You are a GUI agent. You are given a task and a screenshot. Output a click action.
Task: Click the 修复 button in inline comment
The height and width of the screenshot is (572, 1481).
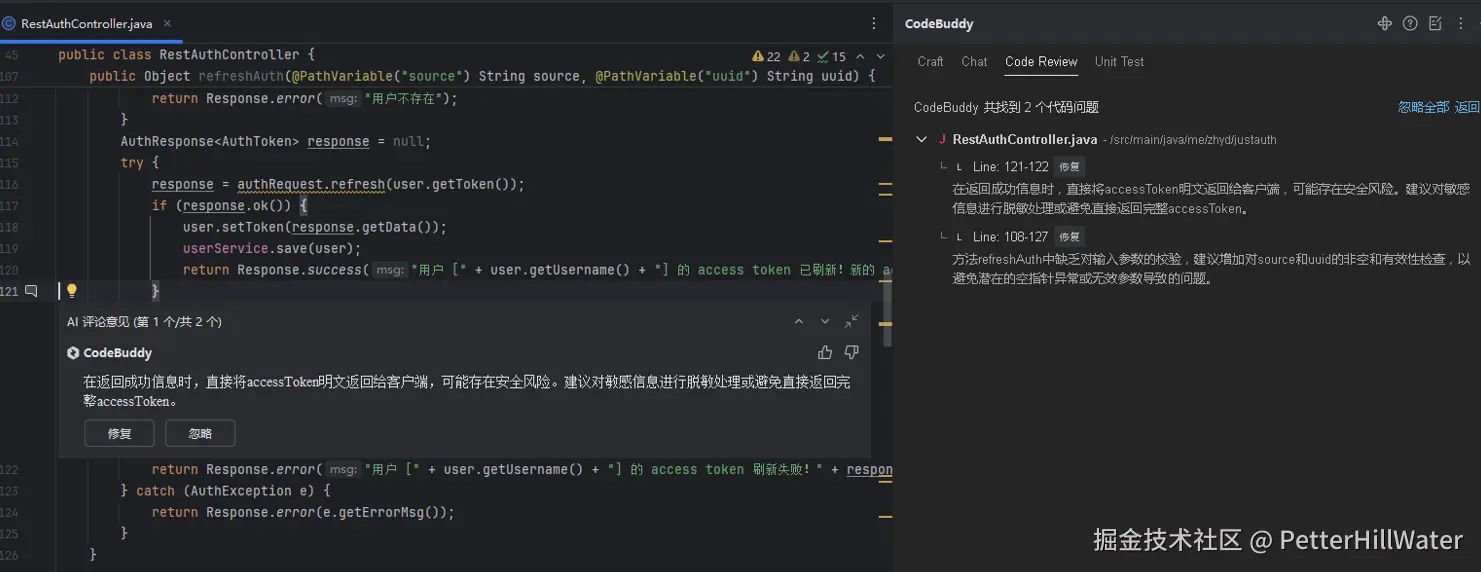[119, 433]
